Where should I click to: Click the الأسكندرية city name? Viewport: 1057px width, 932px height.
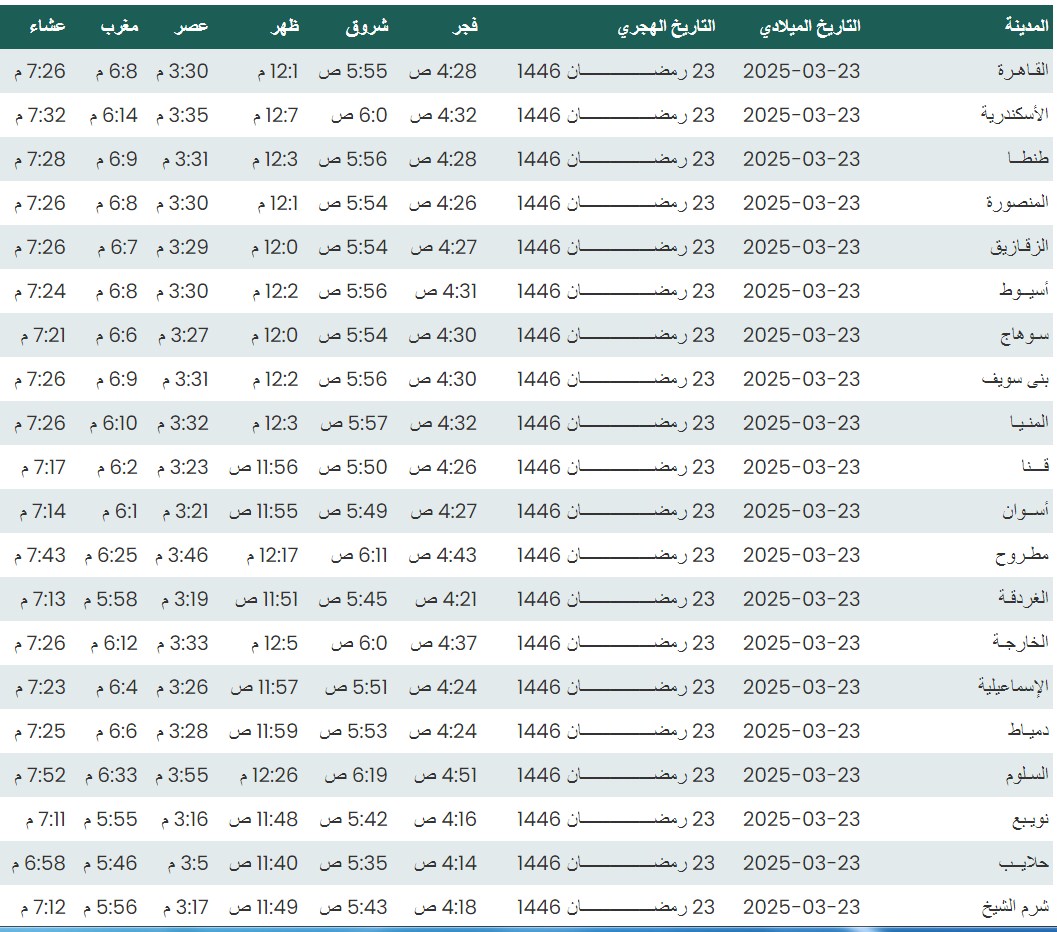pos(1014,115)
